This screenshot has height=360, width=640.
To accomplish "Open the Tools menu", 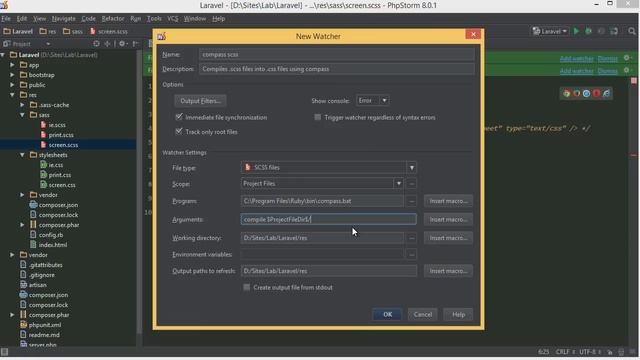I will (x=154, y=19).
